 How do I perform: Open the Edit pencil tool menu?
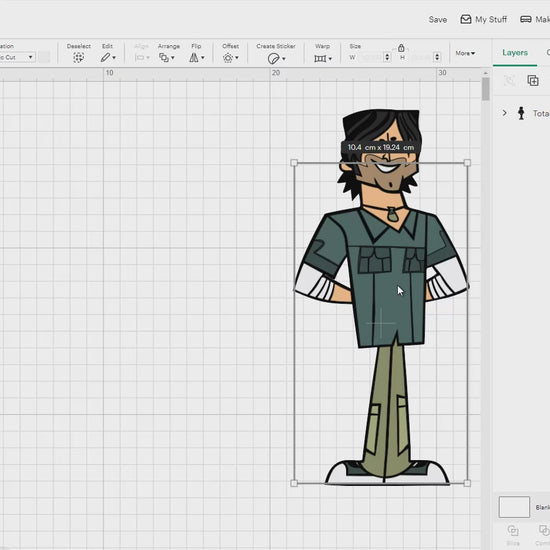pyautogui.click(x=108, y=58)
